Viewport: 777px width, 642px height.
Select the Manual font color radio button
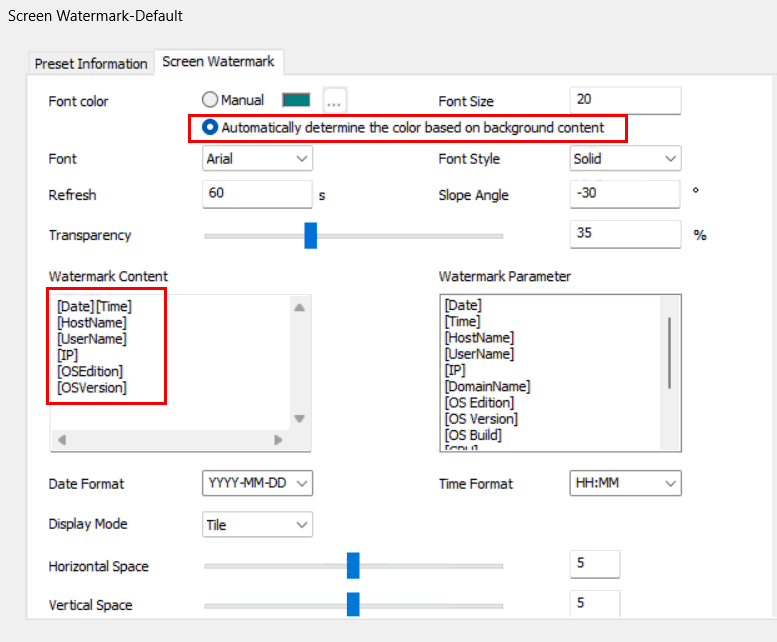click(x=210, y=100)
